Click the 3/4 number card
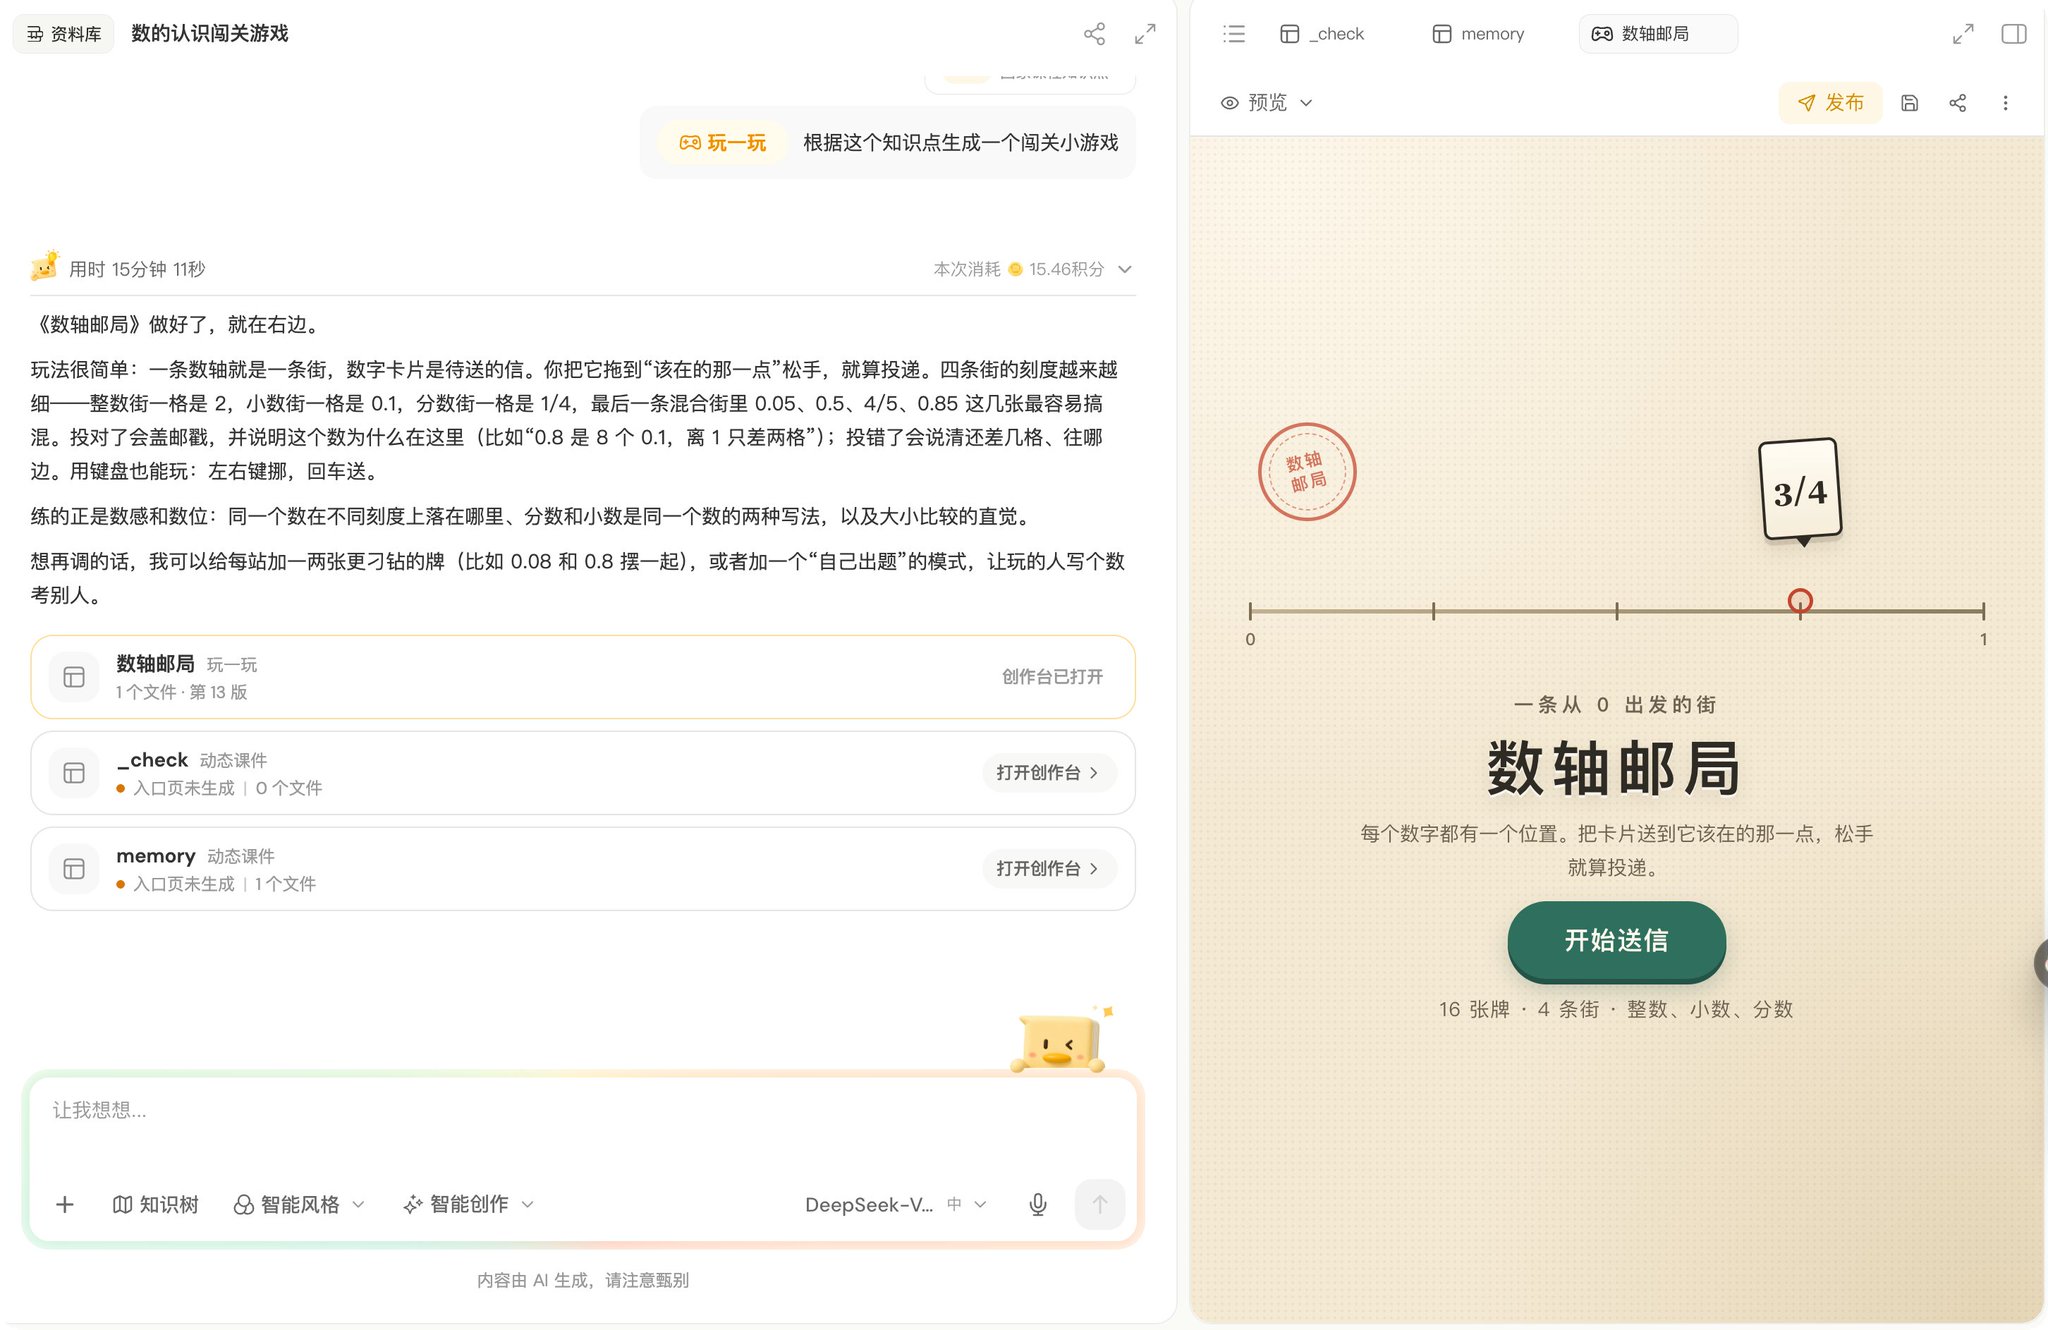This screenshot has height=1330, width=2048. [x=1800, y=490]
